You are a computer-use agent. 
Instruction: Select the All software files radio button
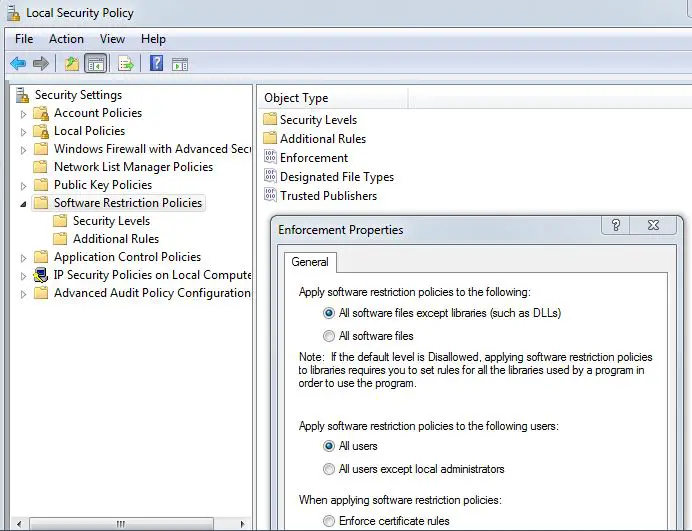[x=329, y=336]
